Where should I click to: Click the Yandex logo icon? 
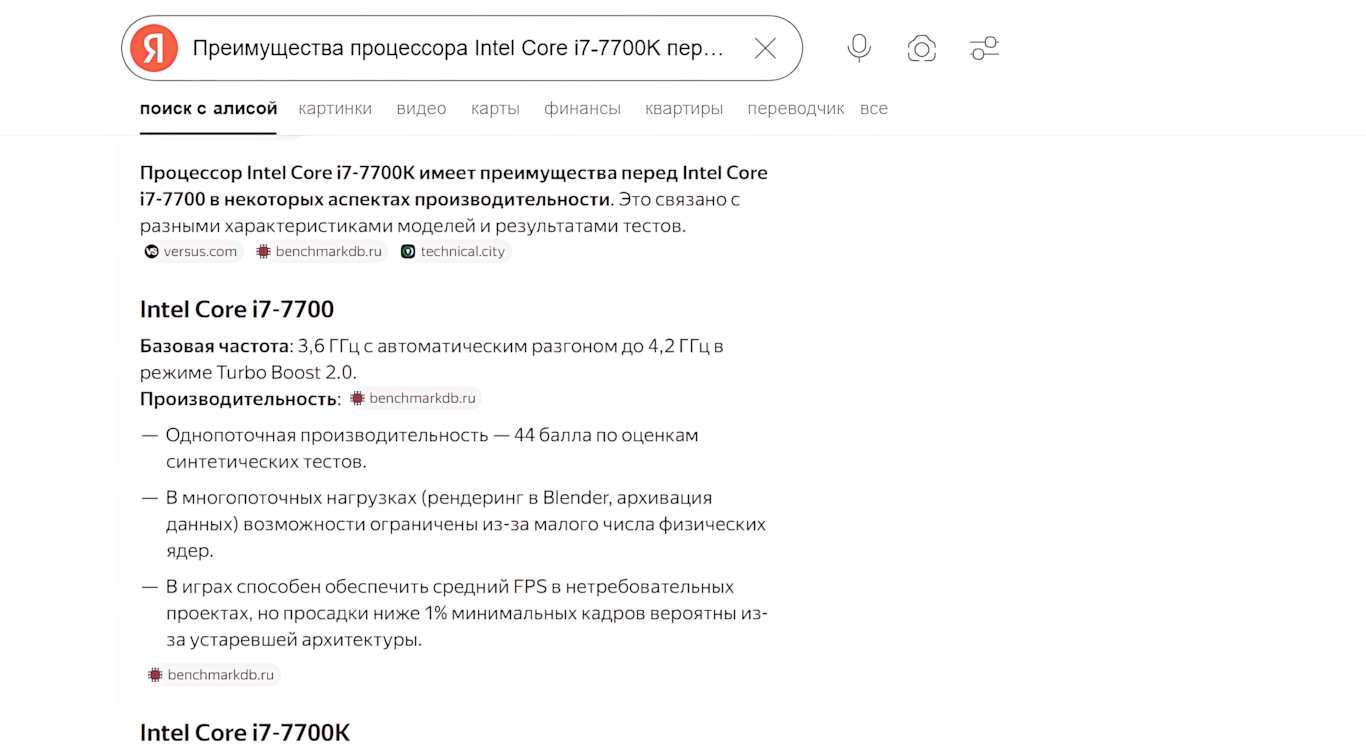[154, 48]
